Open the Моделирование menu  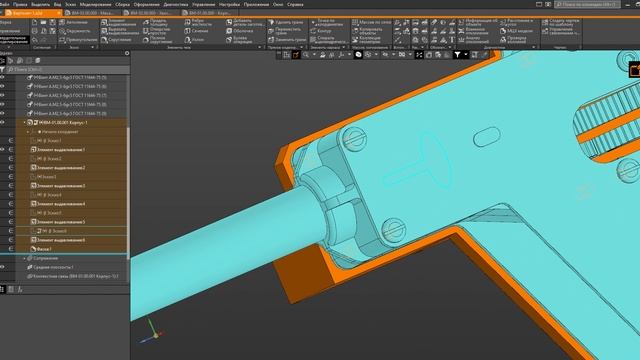96,4
